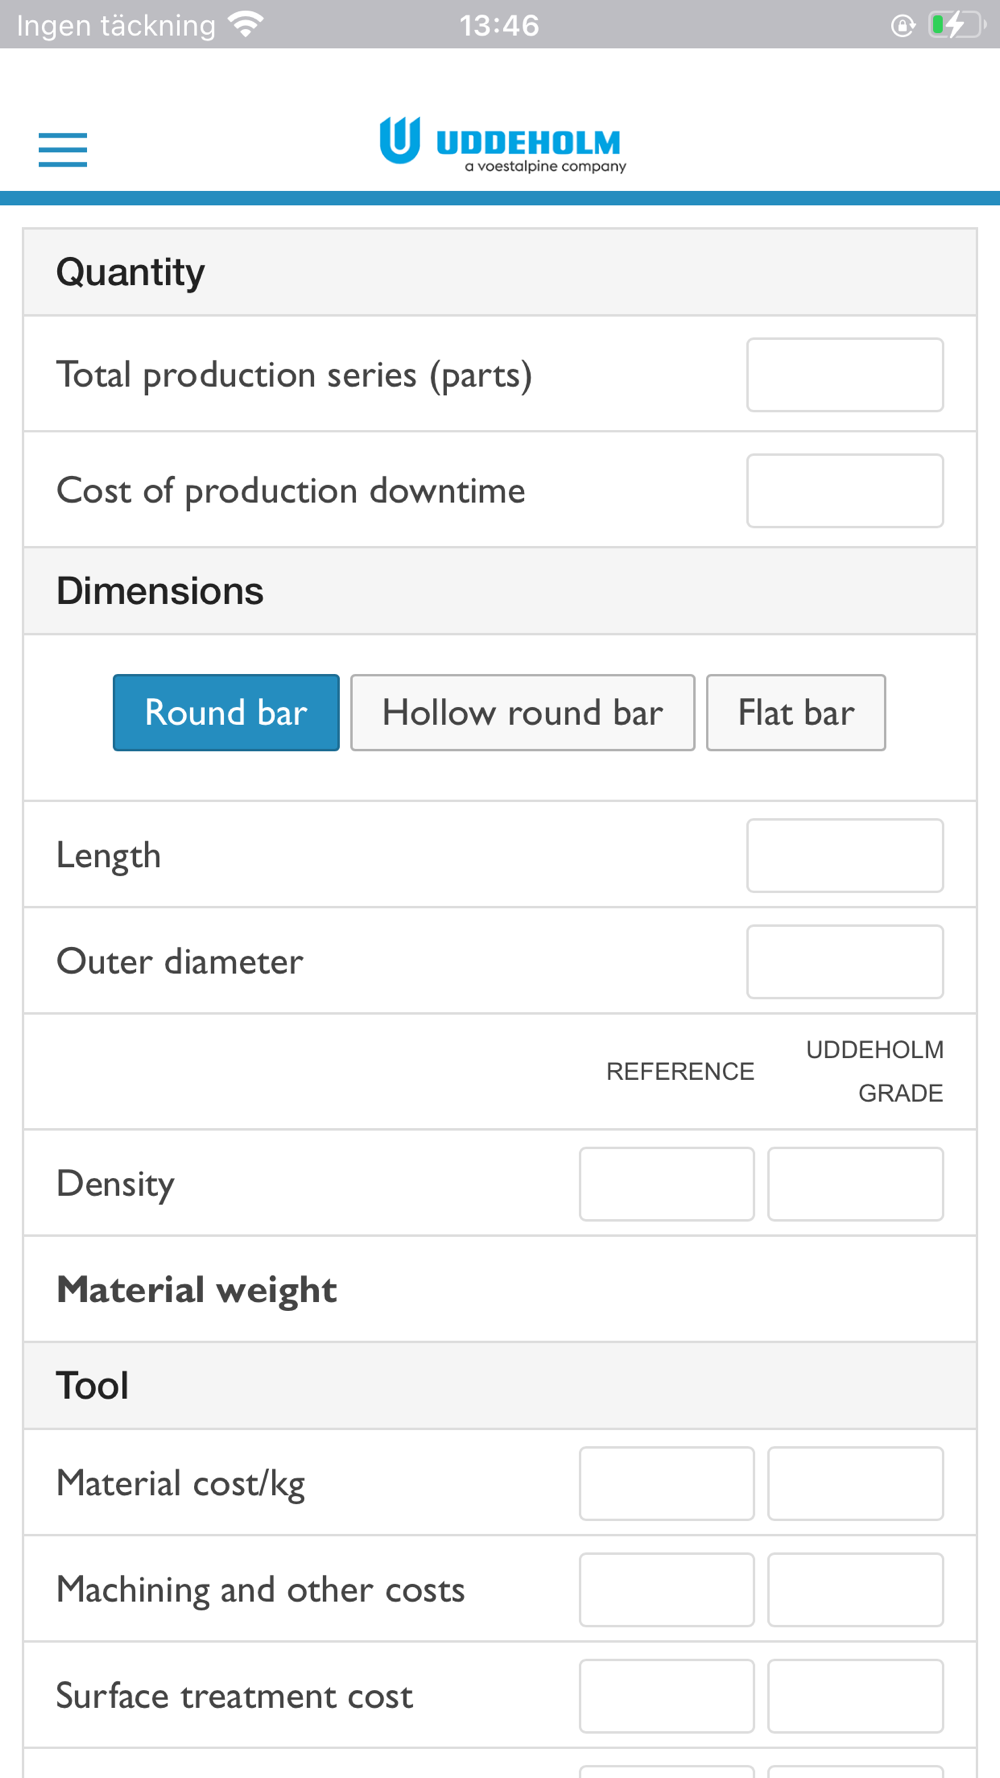
Task: Tap the battery charging icon
Action: pos(955,24)
